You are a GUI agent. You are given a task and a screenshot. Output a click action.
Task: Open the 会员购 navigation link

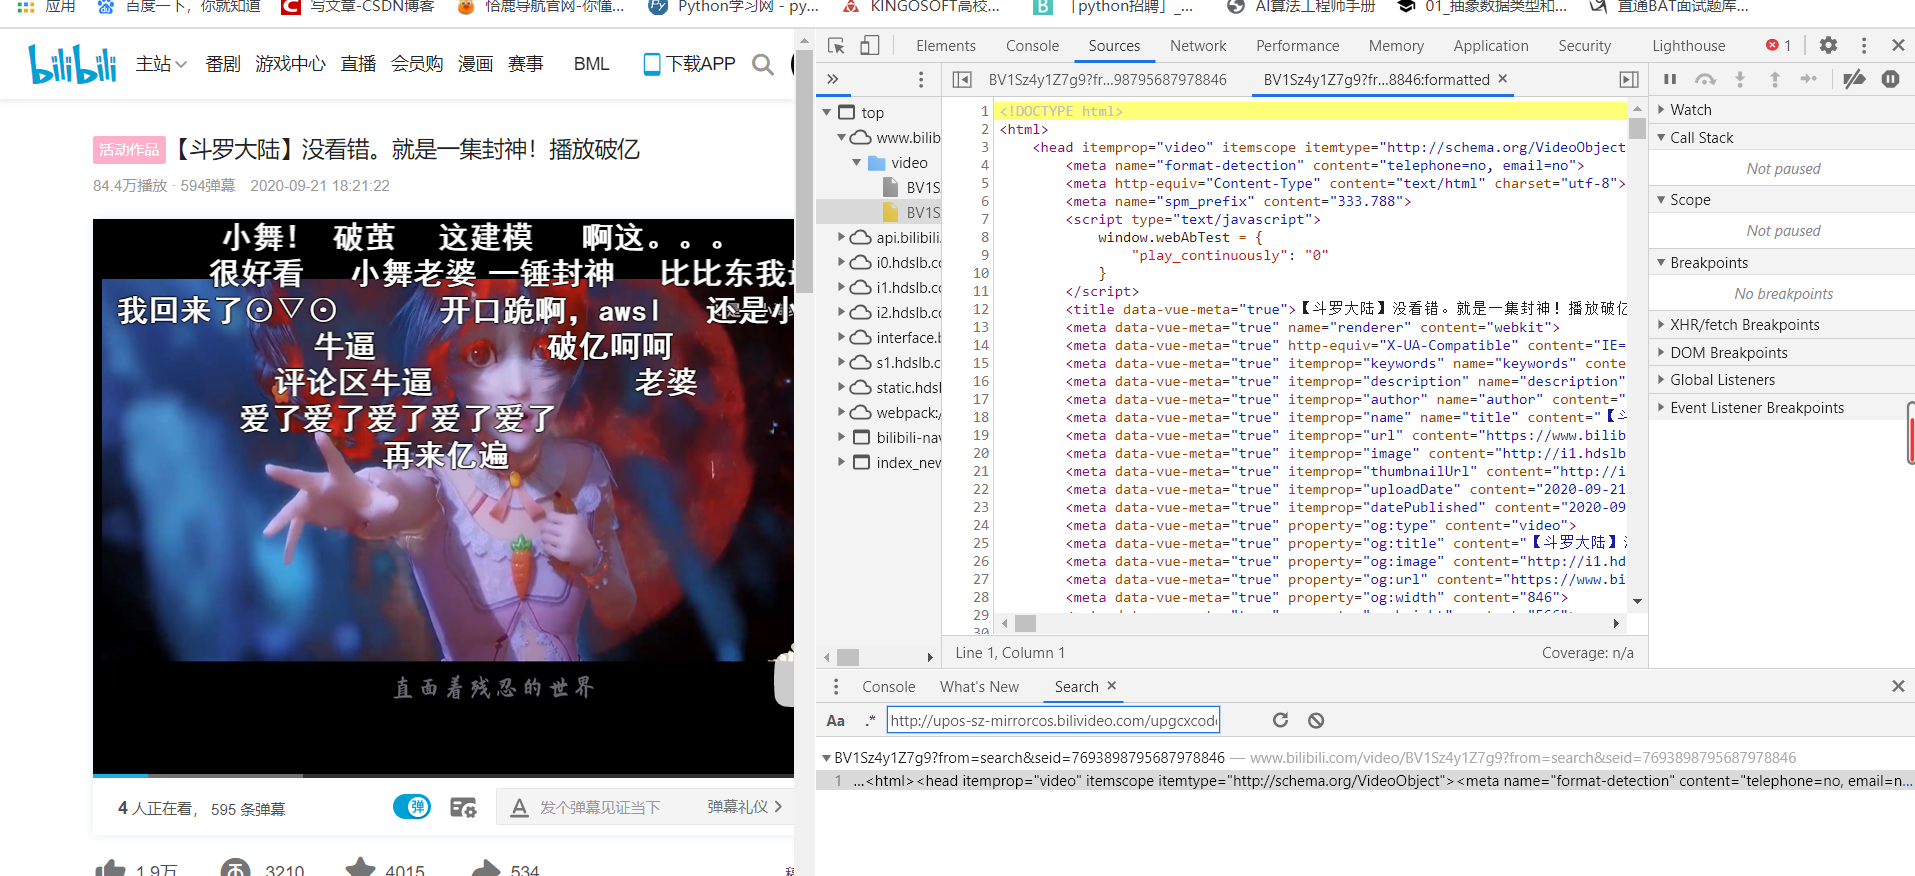(x=416, y=64)
